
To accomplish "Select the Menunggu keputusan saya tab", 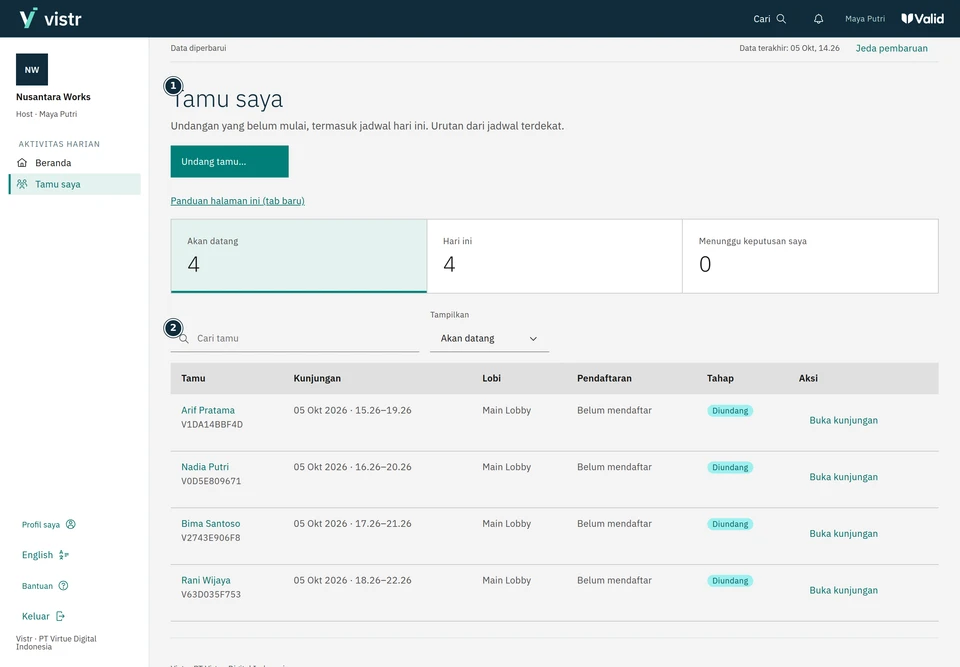I will coord(810,256).
